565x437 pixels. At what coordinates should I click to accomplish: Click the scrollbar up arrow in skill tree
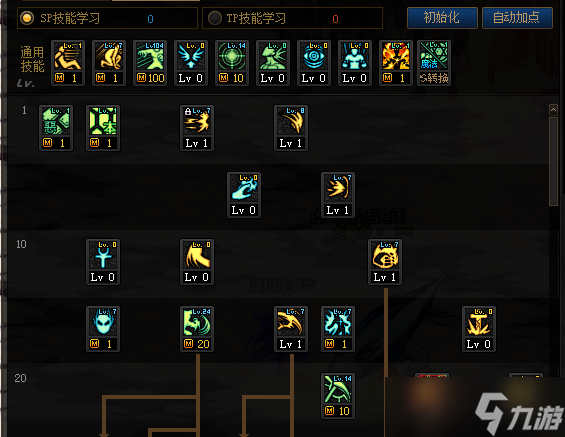[553, 110]
